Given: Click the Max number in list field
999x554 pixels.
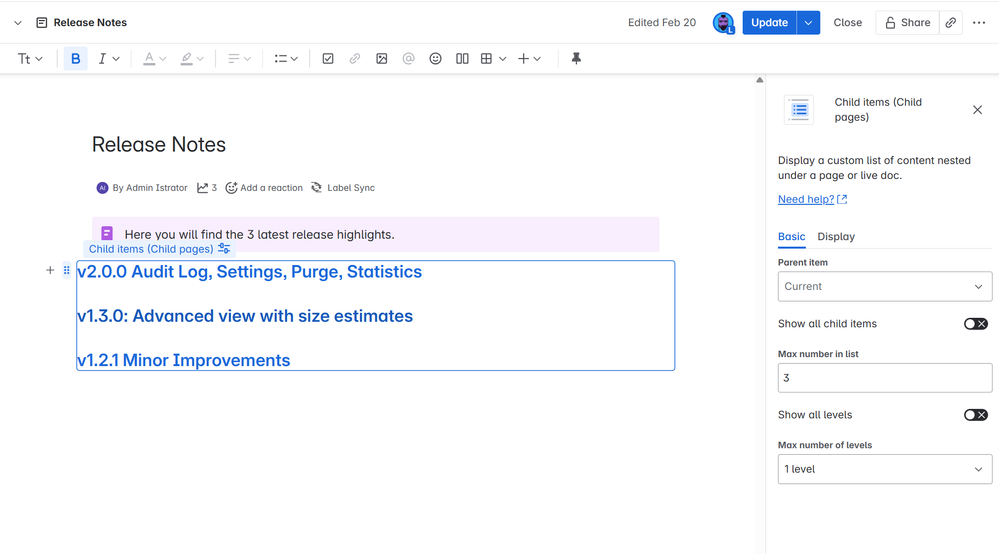Looking at the screenshot, I should (x=885, y=378).
